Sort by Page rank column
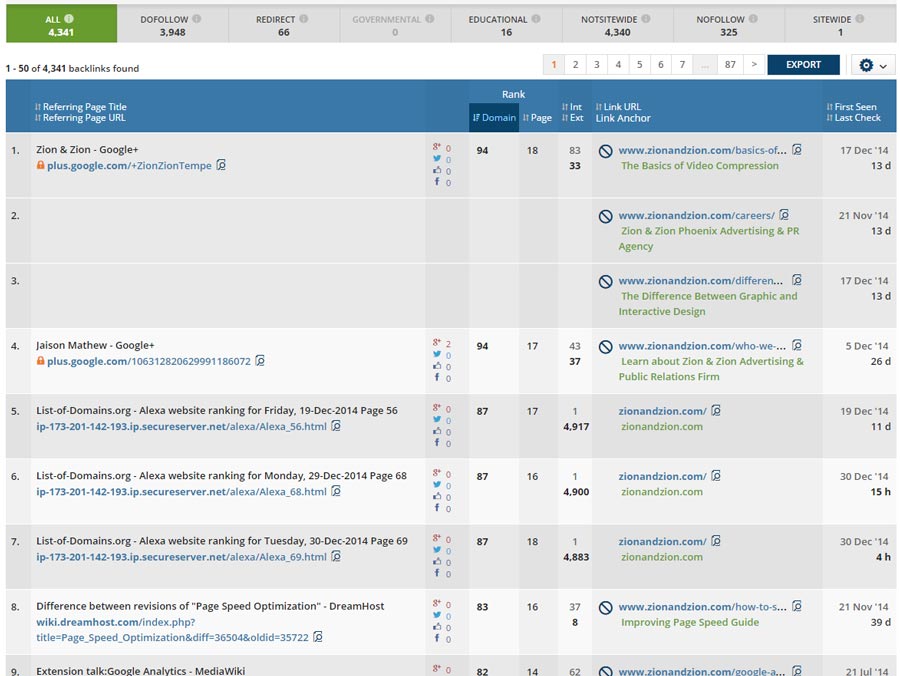Screen dimensions: 900x676 [537, 118]
